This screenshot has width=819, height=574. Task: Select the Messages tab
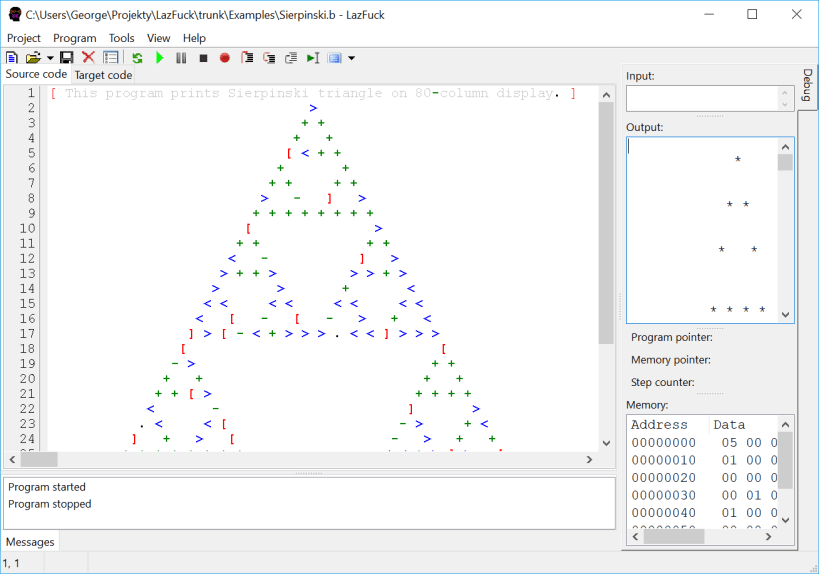30,542
